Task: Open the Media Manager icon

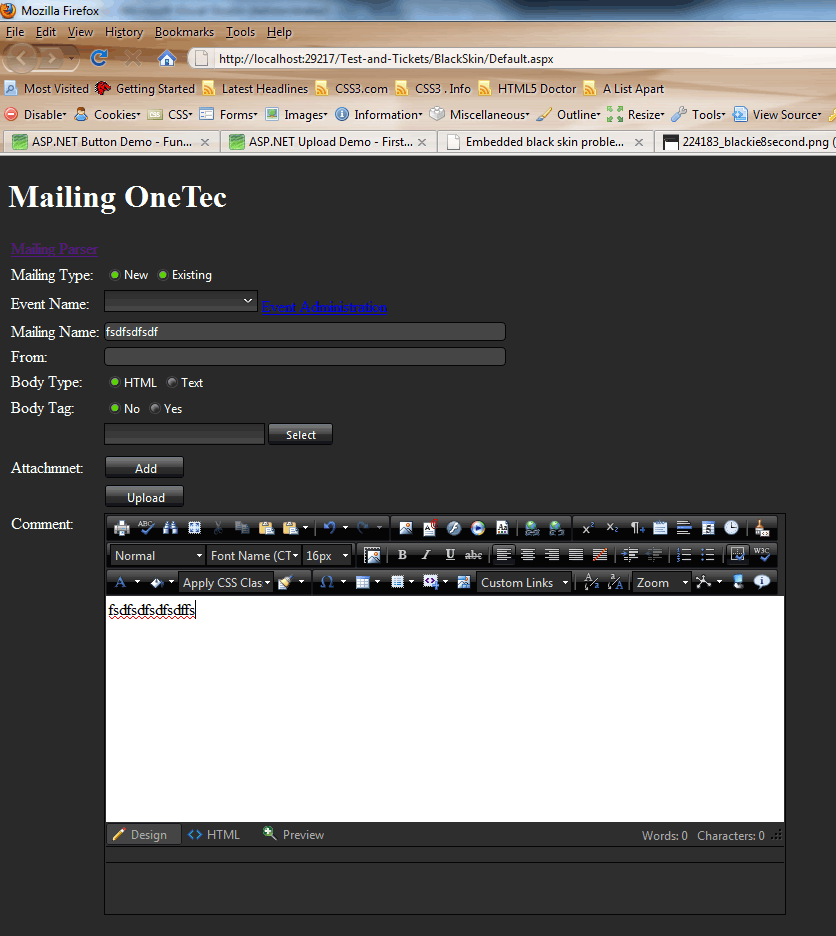Action: [478, 528]
